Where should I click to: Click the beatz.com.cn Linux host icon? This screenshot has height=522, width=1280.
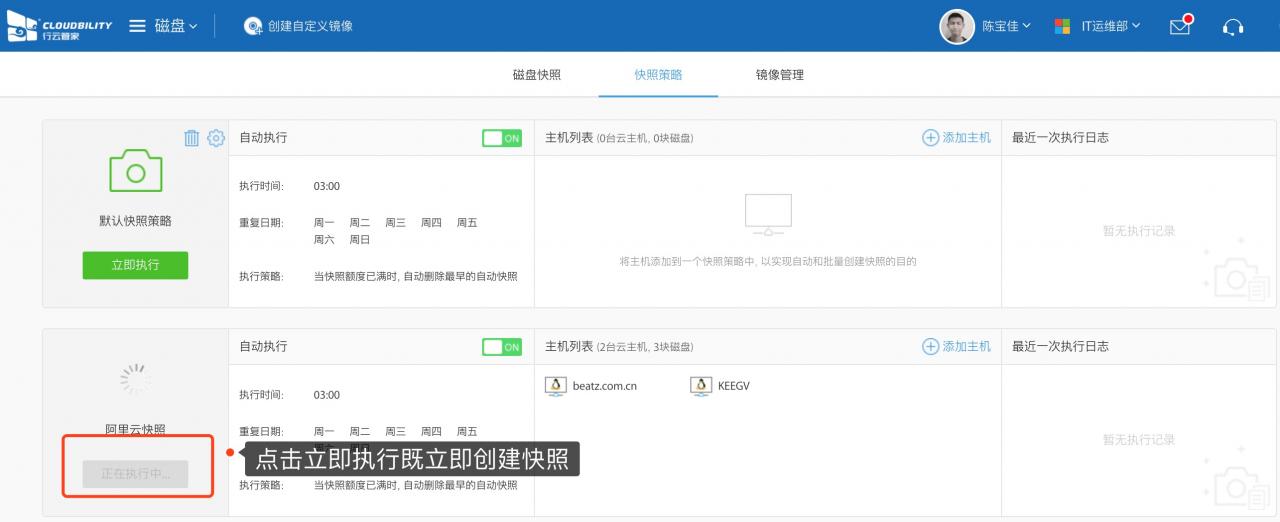(x=556, y=386)
